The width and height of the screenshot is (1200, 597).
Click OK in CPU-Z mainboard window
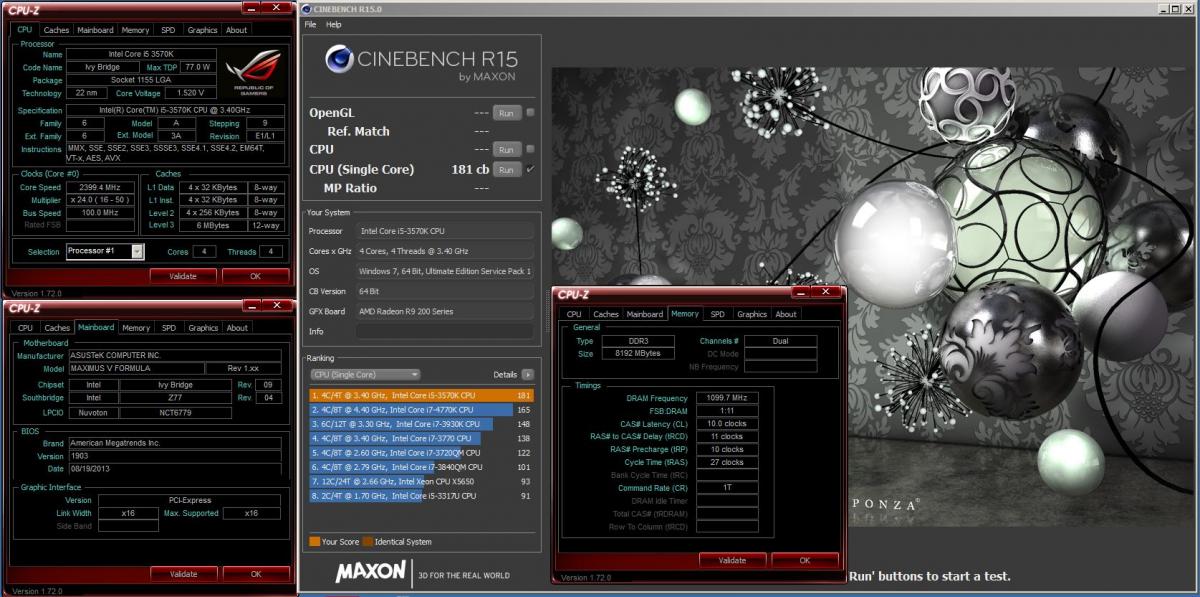point(255,574)
